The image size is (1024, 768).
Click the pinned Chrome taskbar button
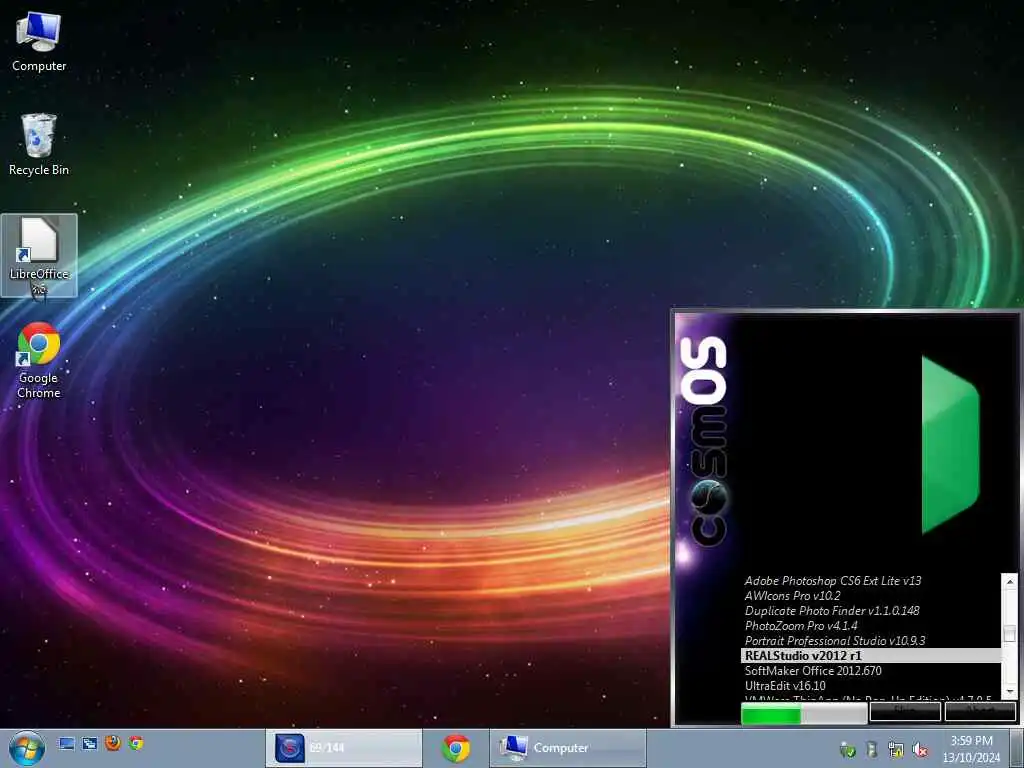point(456,748)
